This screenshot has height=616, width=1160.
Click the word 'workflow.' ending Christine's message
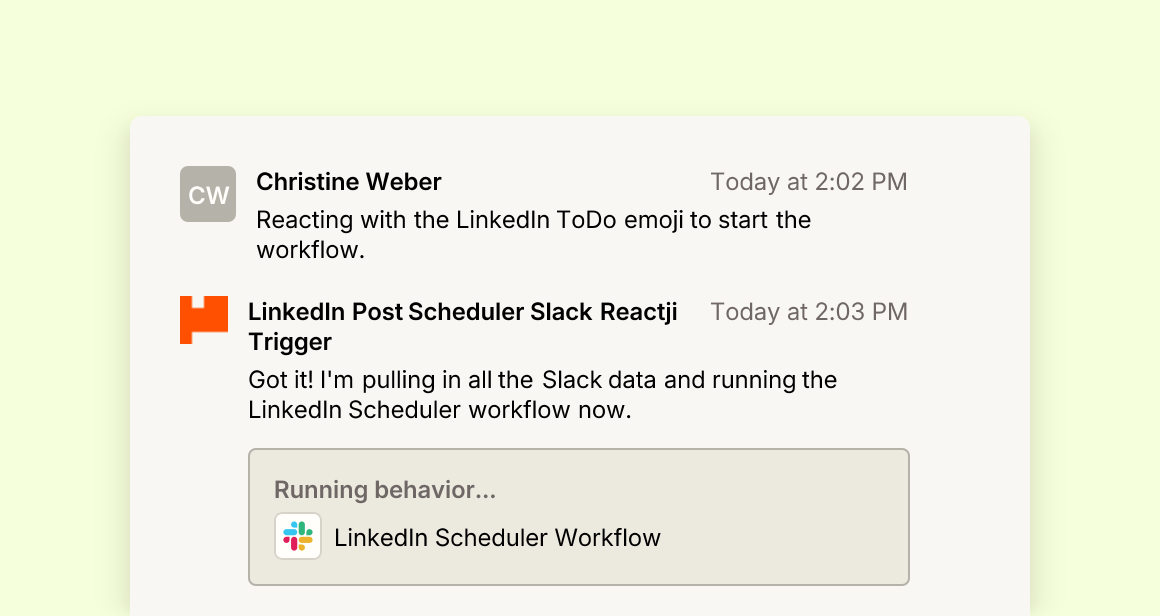click(311, 250)
